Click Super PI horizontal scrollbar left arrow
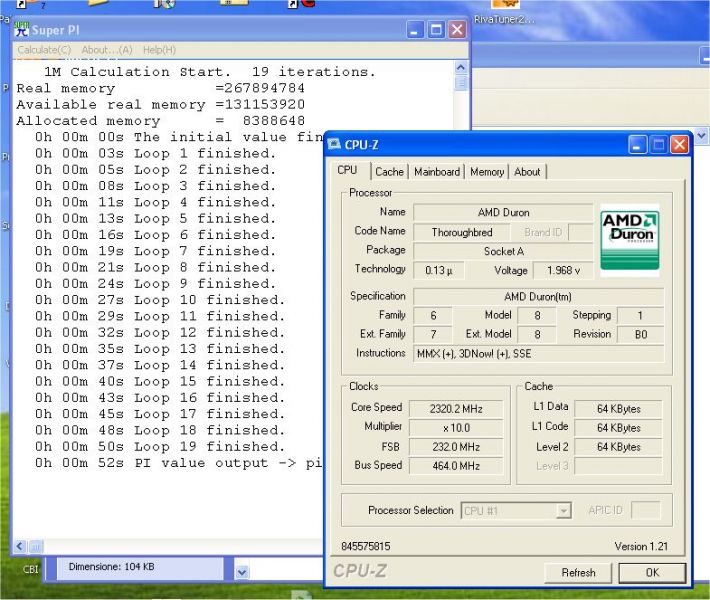This screenshot has width=710, height=600. (x=19, y=547)
